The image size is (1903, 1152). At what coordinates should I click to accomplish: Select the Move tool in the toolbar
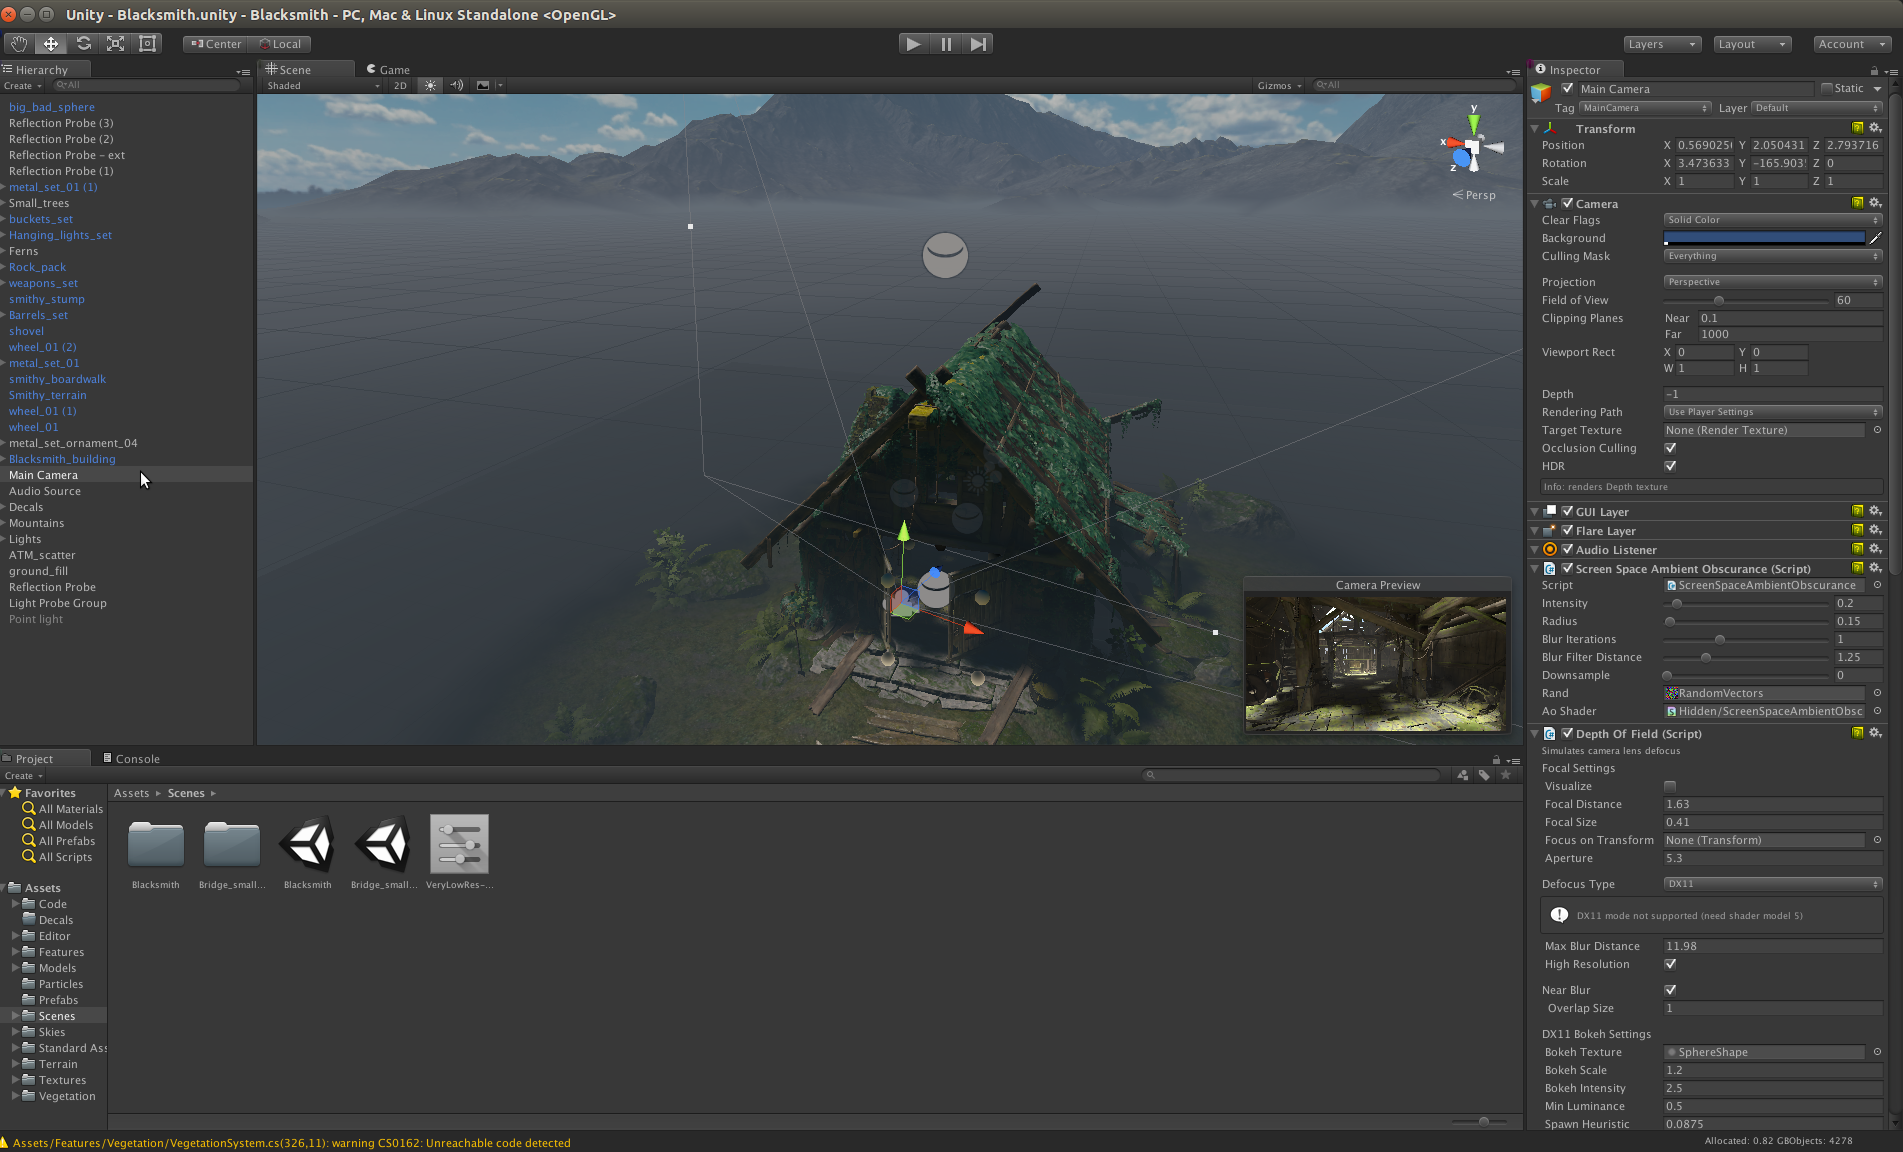(51, 44)
